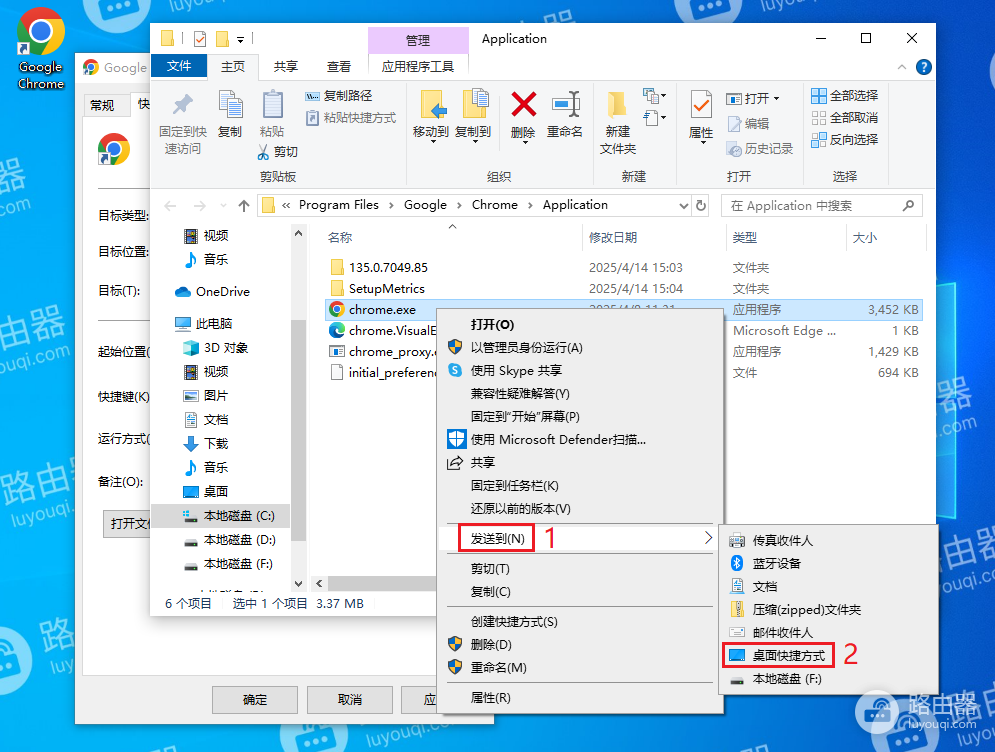Screen dimensions: 995x752
Task: Open the Easy access dropdown in ribbon
Action: coord(654,117)
